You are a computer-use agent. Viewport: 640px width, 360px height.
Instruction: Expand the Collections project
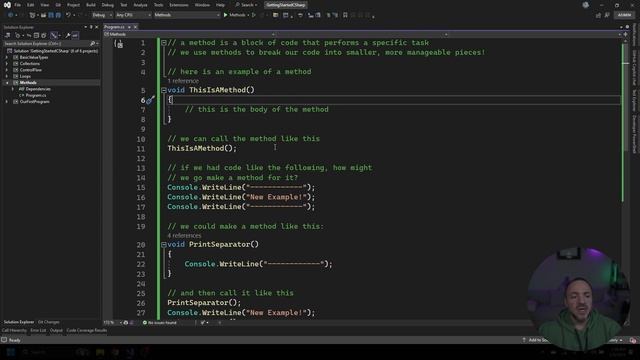7,64
